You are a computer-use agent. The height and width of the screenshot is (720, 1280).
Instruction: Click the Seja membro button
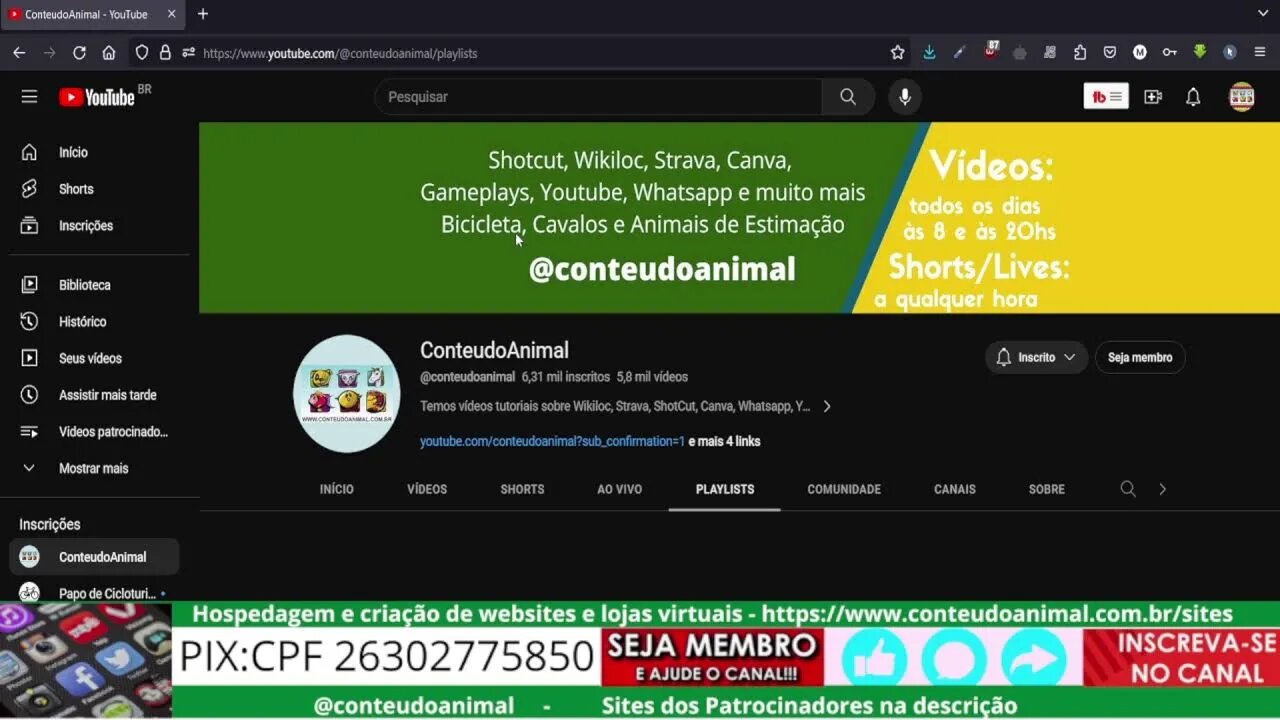(x=1140, y=357)
